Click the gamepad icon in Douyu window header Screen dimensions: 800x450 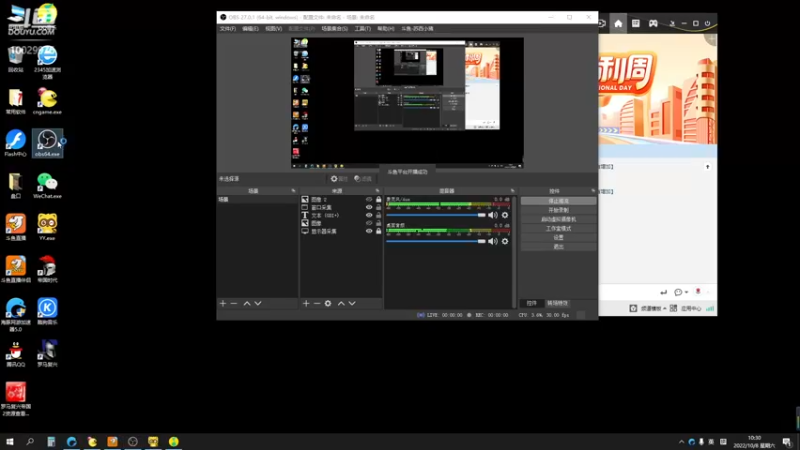tap(653, 23)
